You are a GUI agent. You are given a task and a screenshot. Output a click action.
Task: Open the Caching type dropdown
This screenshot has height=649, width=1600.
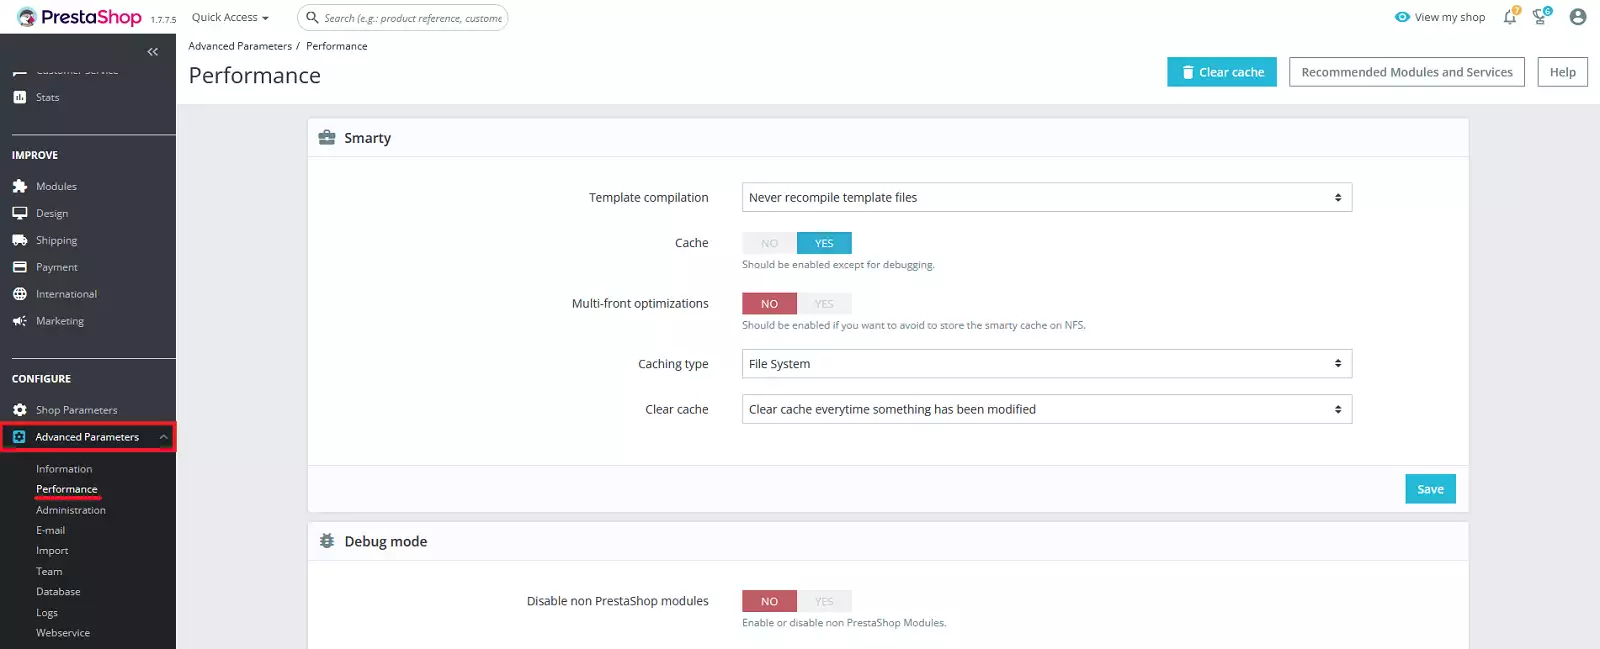point(1046,364)
